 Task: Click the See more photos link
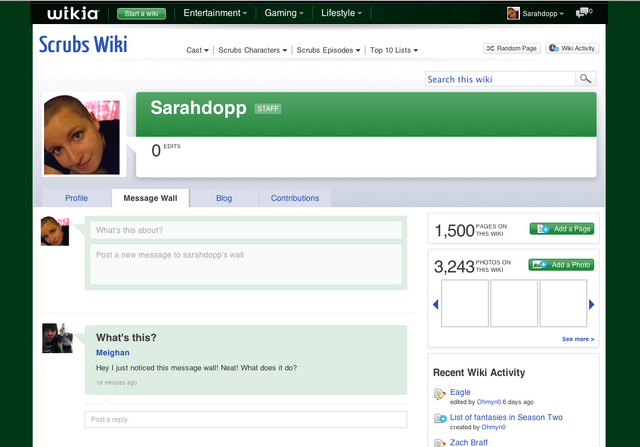coord(578,339)
